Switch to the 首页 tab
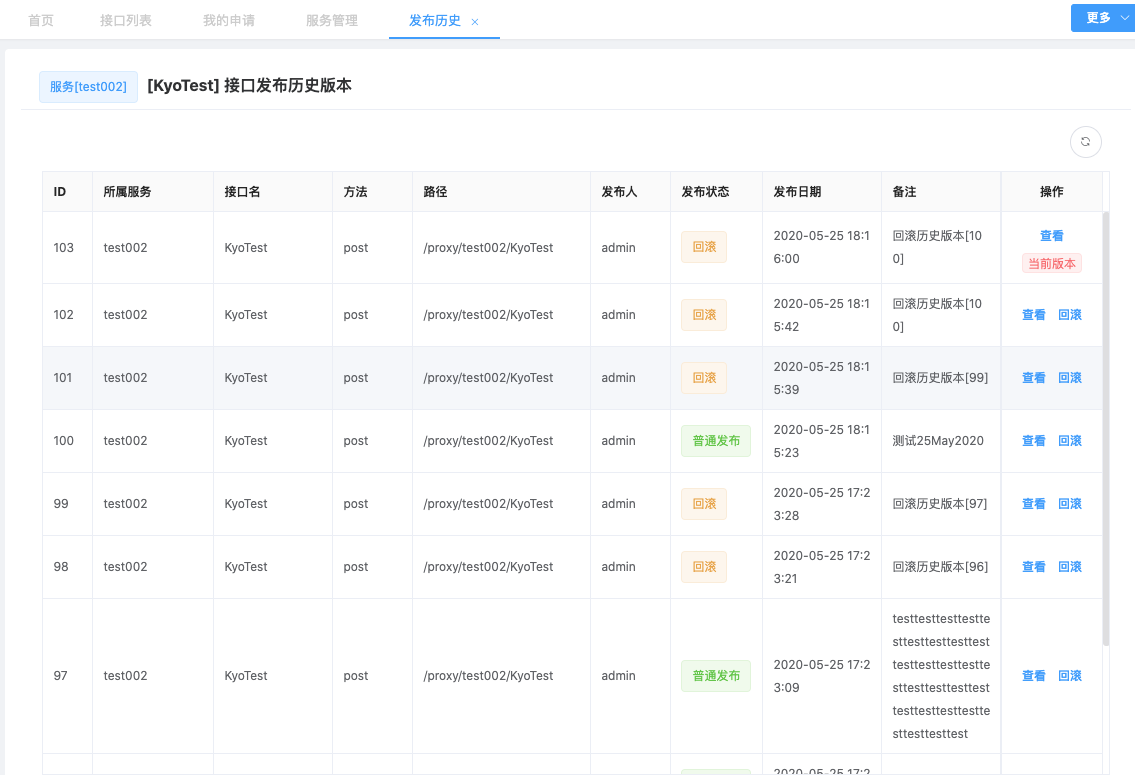 pyautogui.click(x=41, y=20)
